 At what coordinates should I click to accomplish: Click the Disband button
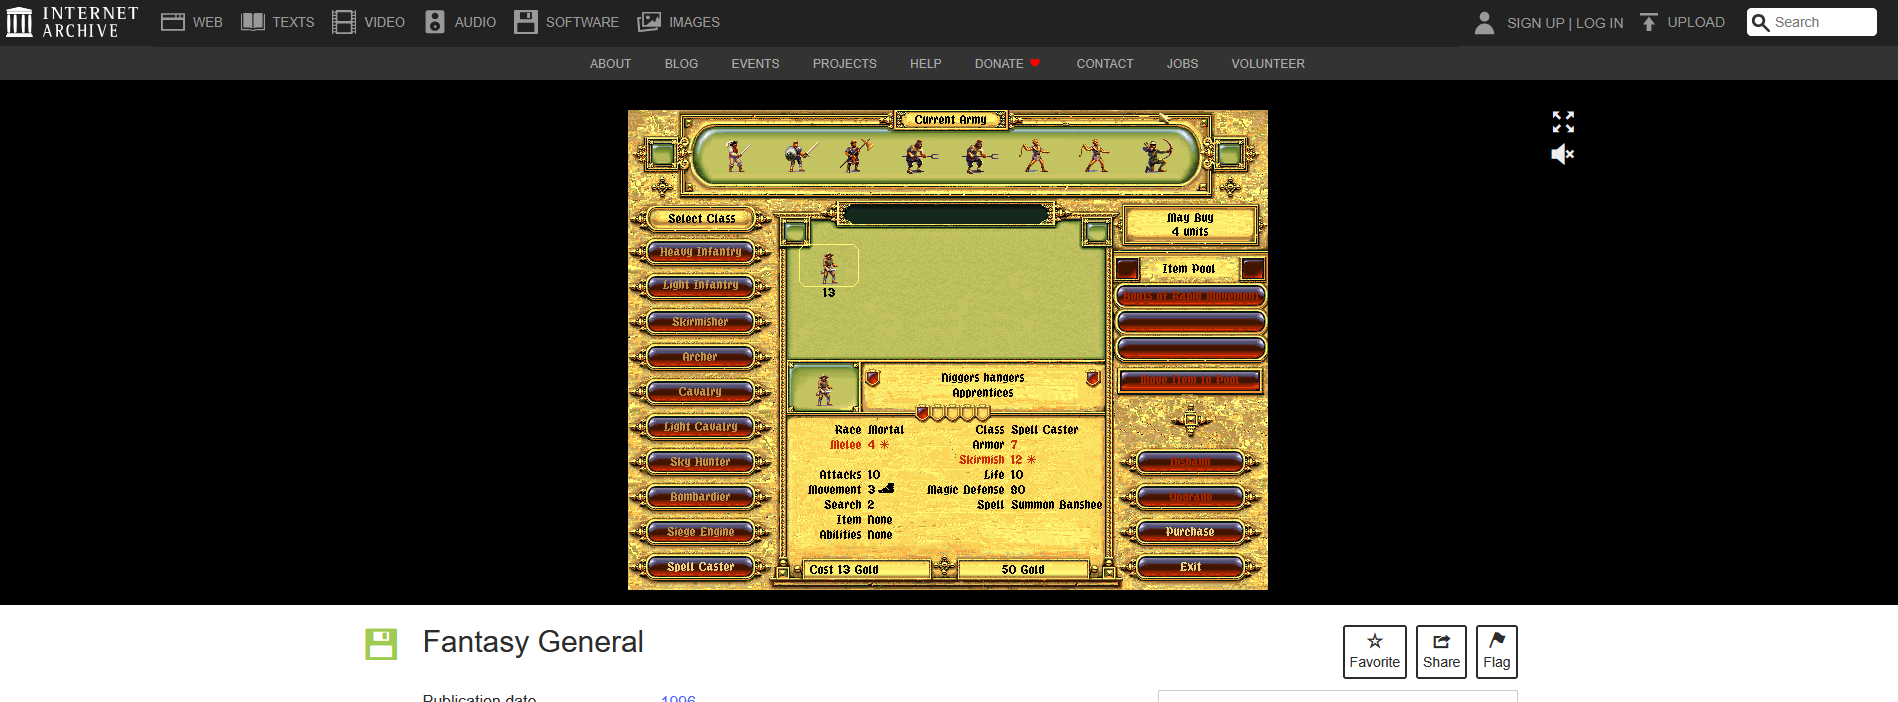(x=1190, y=462)
